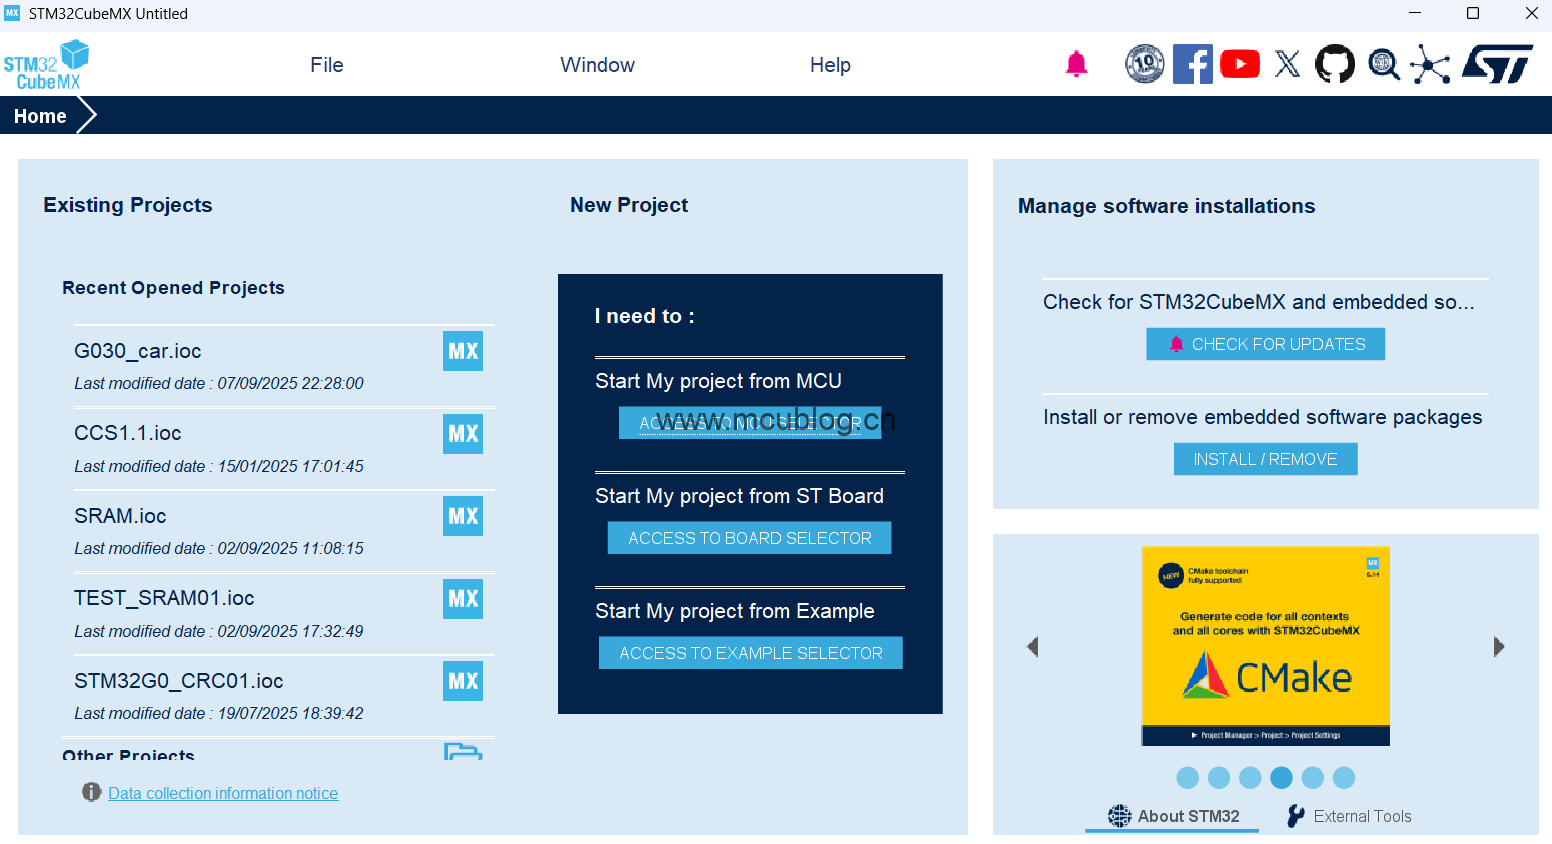
Task: Minimize the STM32CubeMX window
Action: pos(1415,13)
